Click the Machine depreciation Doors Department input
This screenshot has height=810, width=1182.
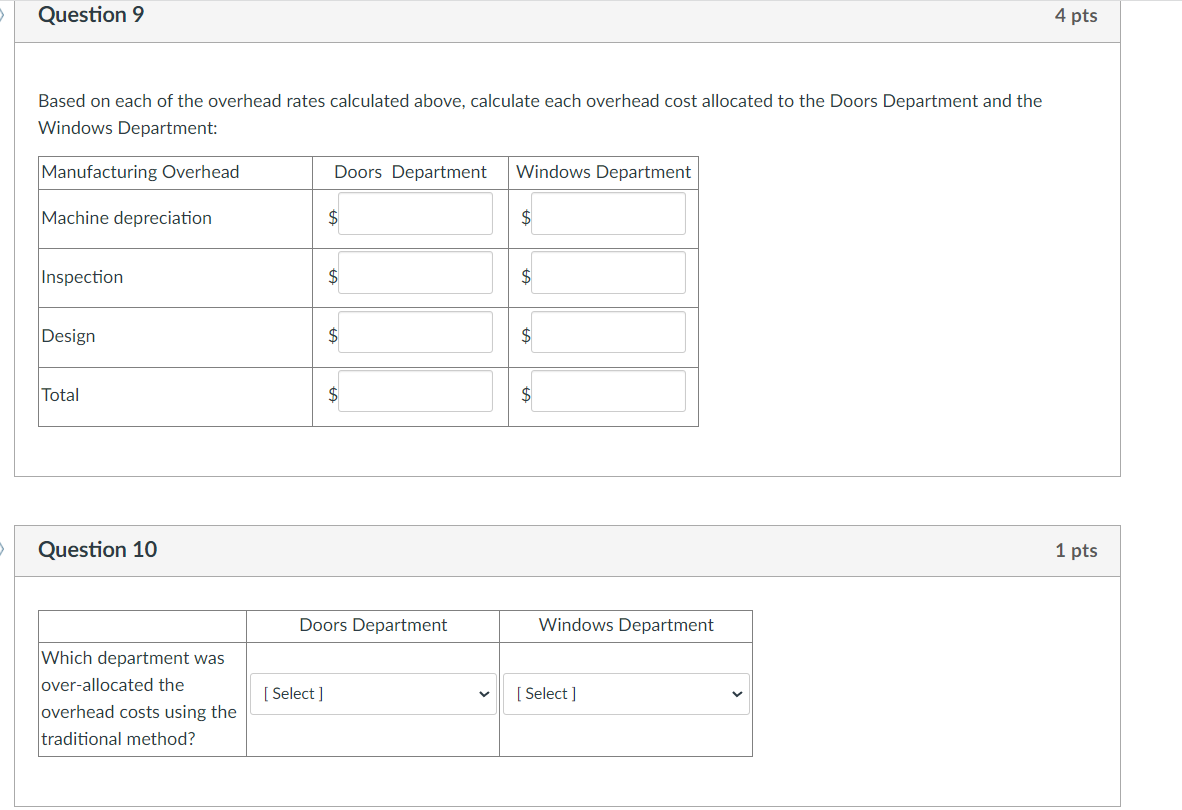pyautogui.click(x=415, y=213)
